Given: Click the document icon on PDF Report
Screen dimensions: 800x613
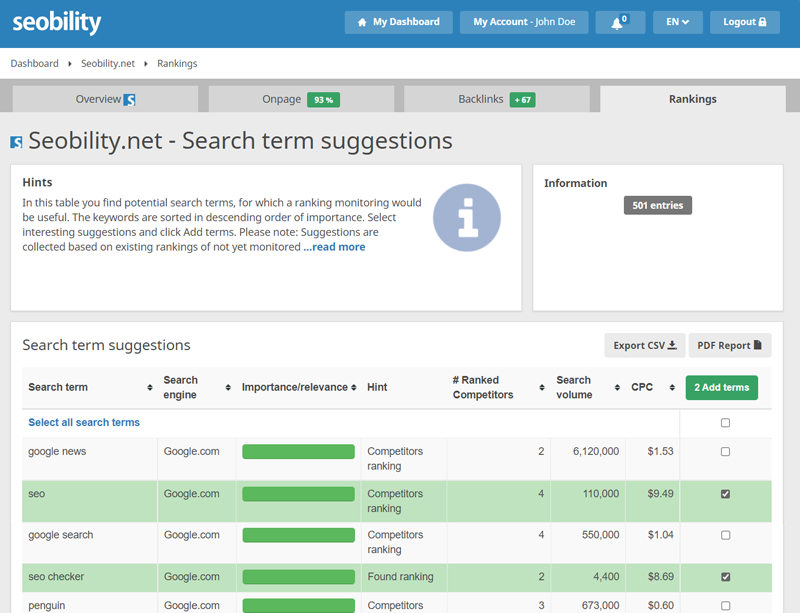Looking at the screenshot, I should point(755,344).
